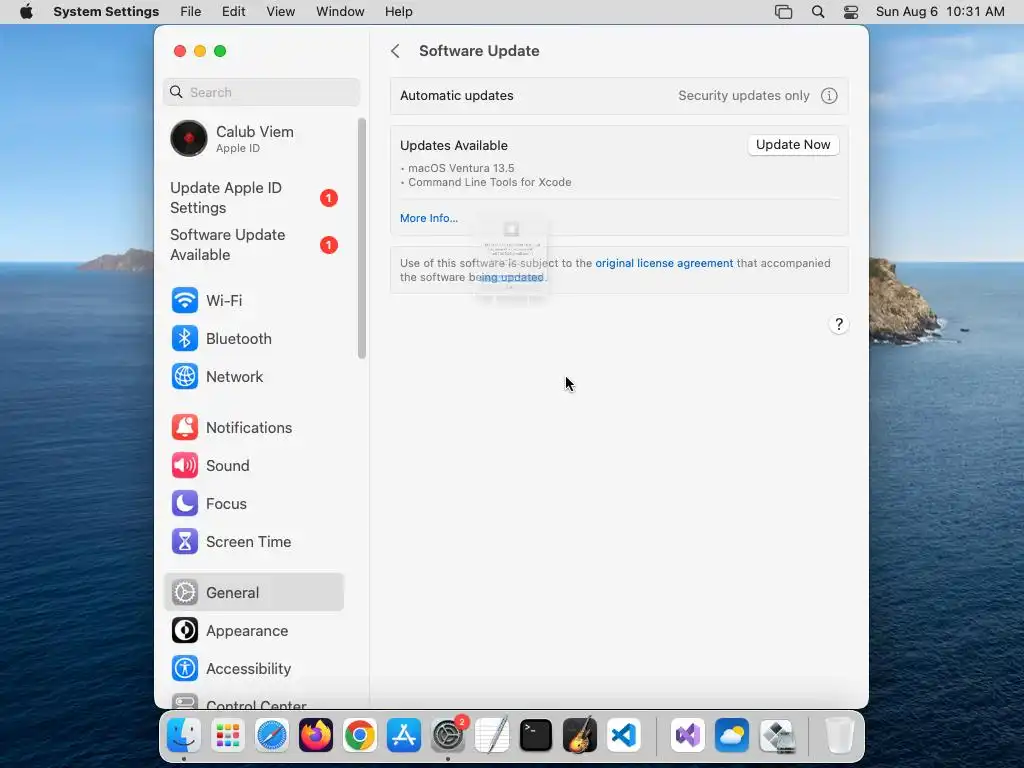The image size is (1024, 768).
Task: Open Accessibility settings
Action: 253,668
